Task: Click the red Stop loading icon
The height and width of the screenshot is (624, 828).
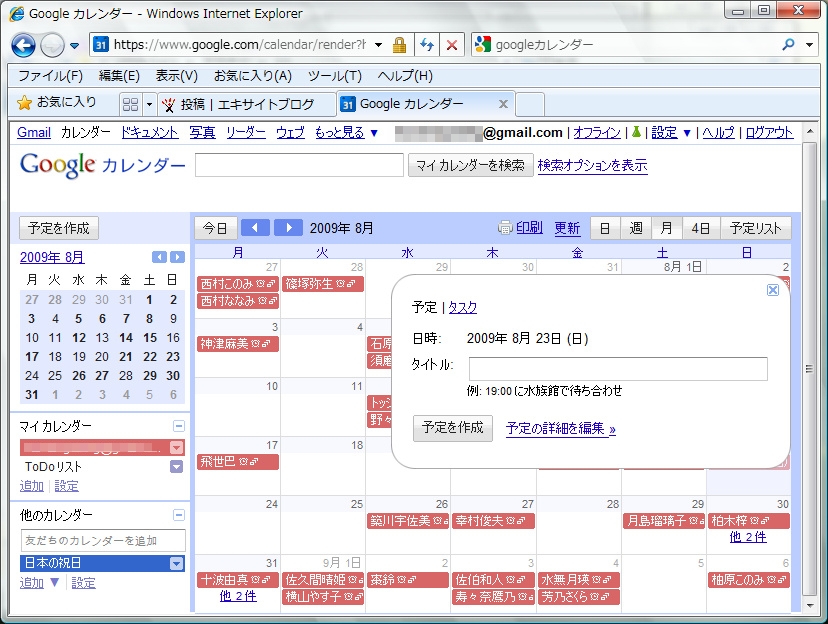Action: click(x=452, y=45)
